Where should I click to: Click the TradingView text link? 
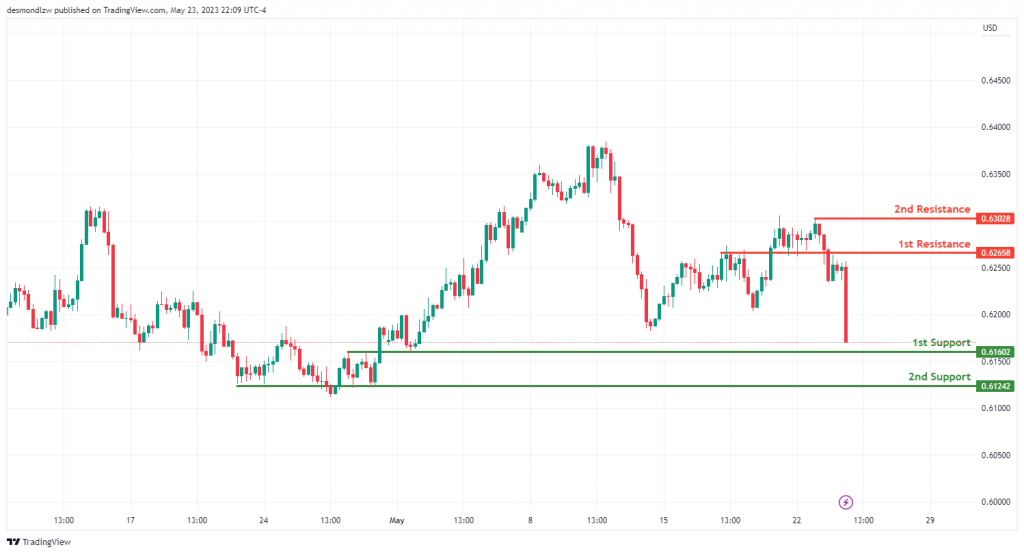coord(46,542)
